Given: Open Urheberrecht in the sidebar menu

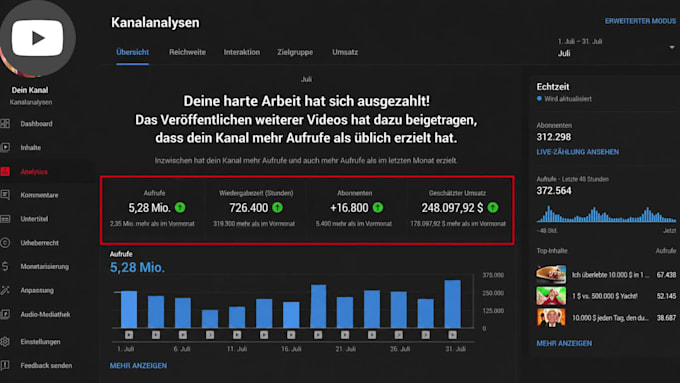Looking at the screenshot, I should [39, 243].
